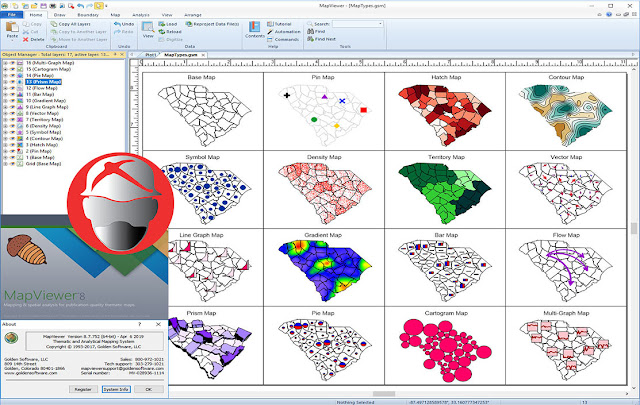Viewport: 640px width, 405px height.
Task: Click Reproject Data File(s) icon
Action: pos(189,24)
